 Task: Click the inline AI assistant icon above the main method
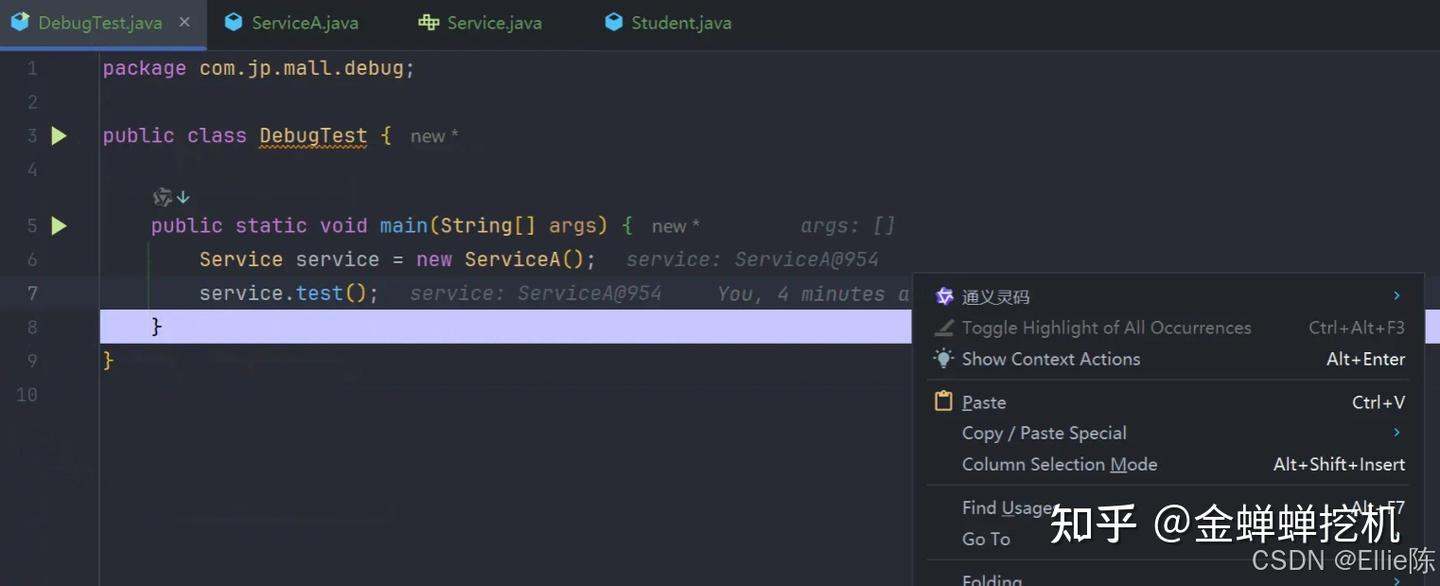(x=161, y=196)
